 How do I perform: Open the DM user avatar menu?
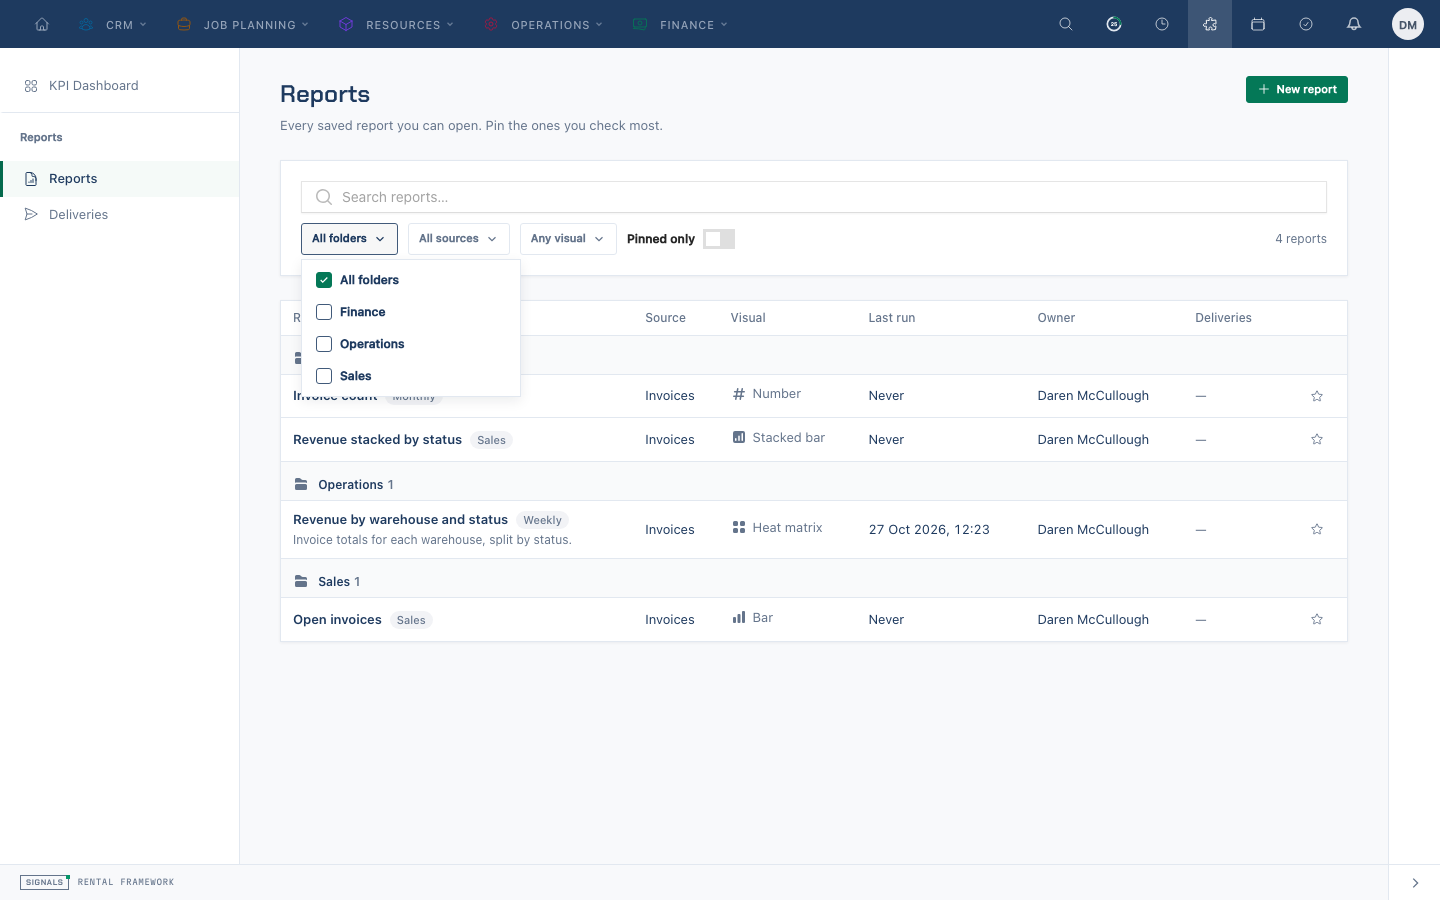[1408, 24]
